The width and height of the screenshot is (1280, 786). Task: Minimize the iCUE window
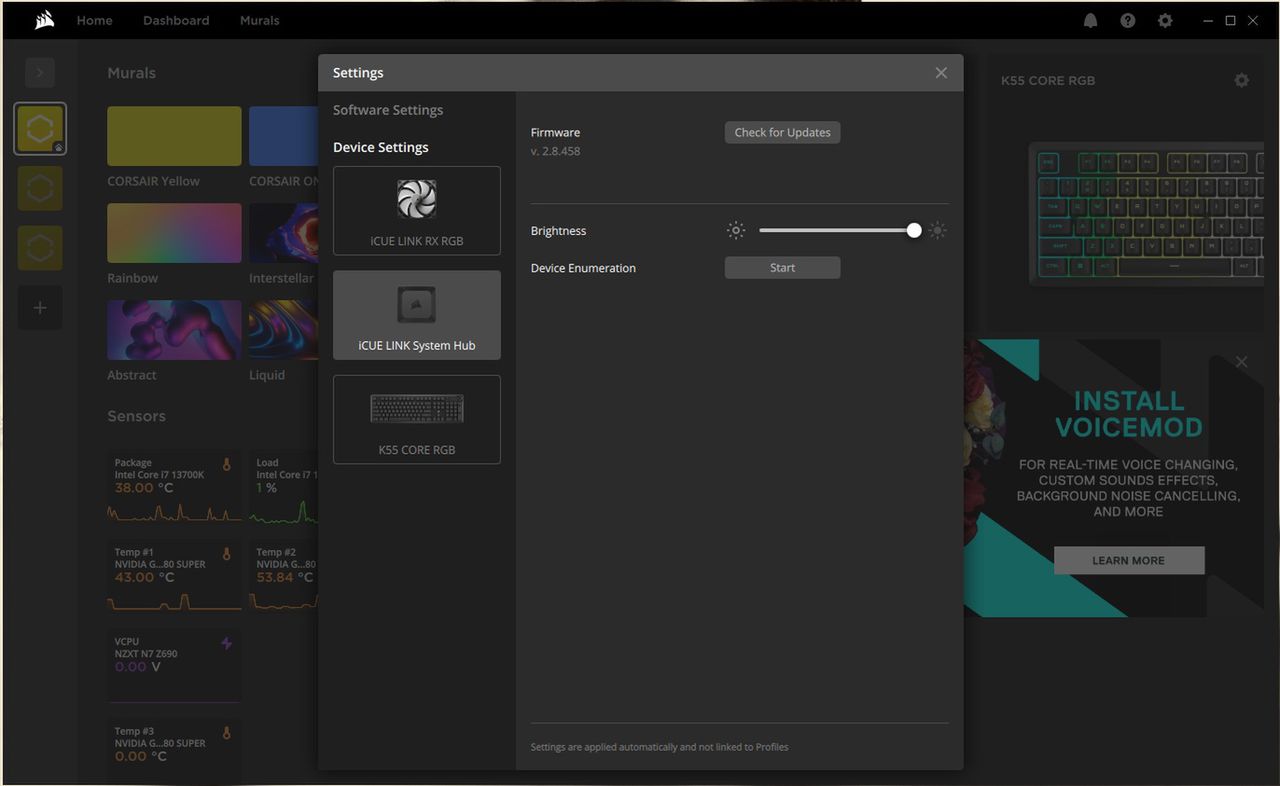click(1210, 20)
